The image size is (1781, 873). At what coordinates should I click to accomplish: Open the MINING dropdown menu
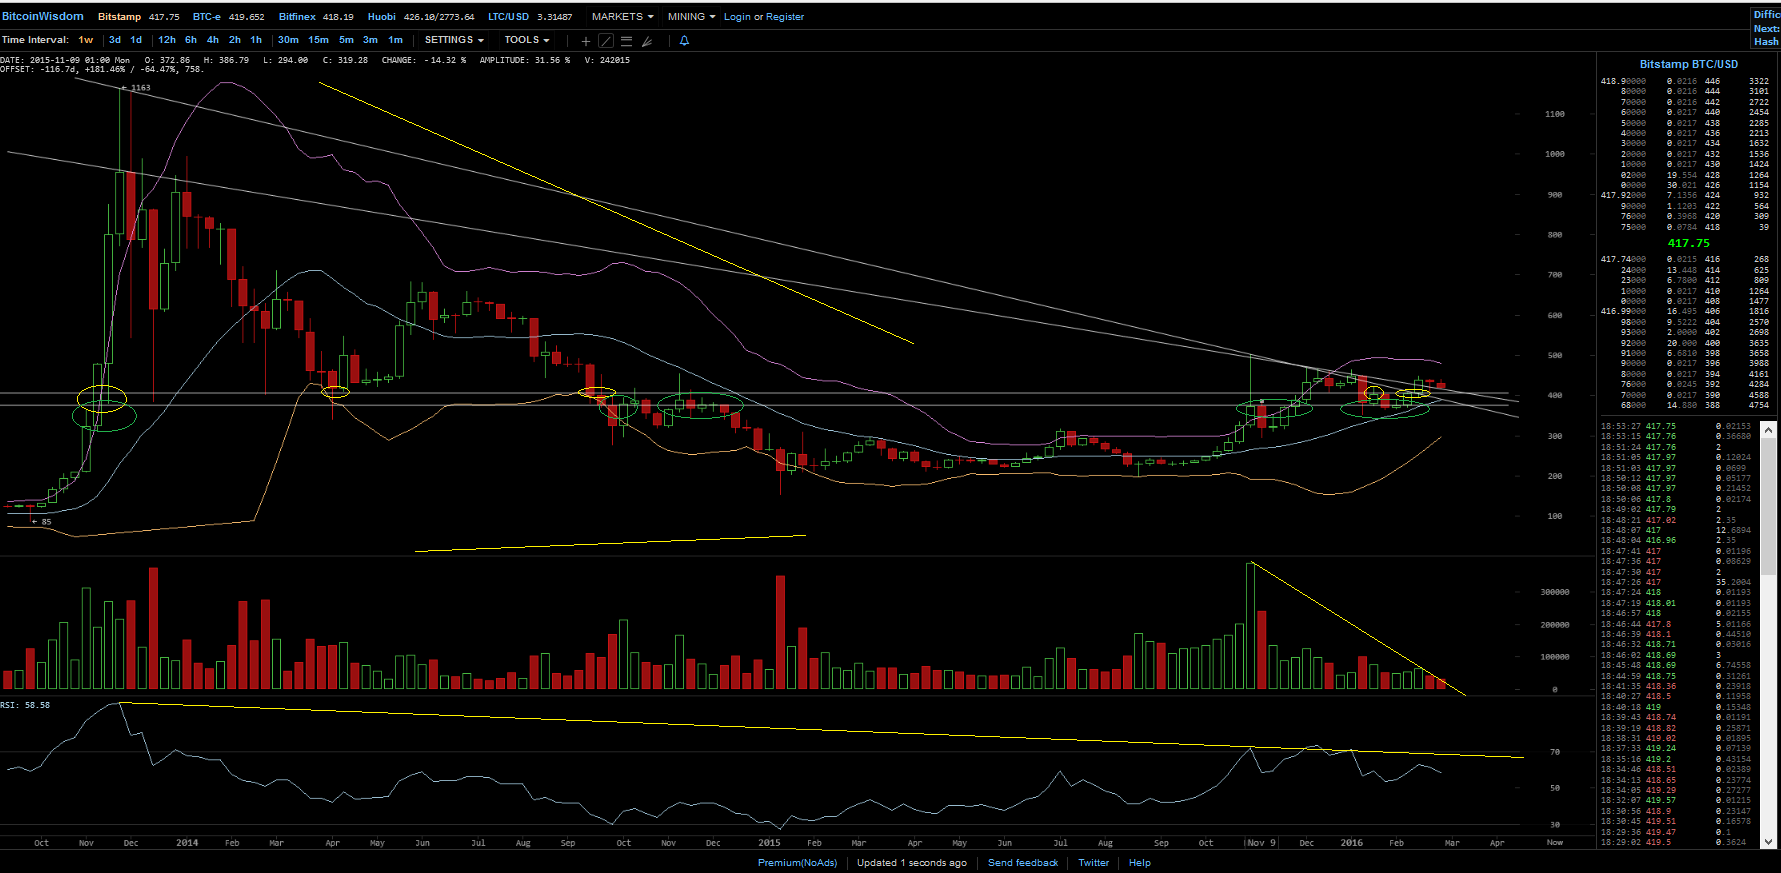coord(691,17)
